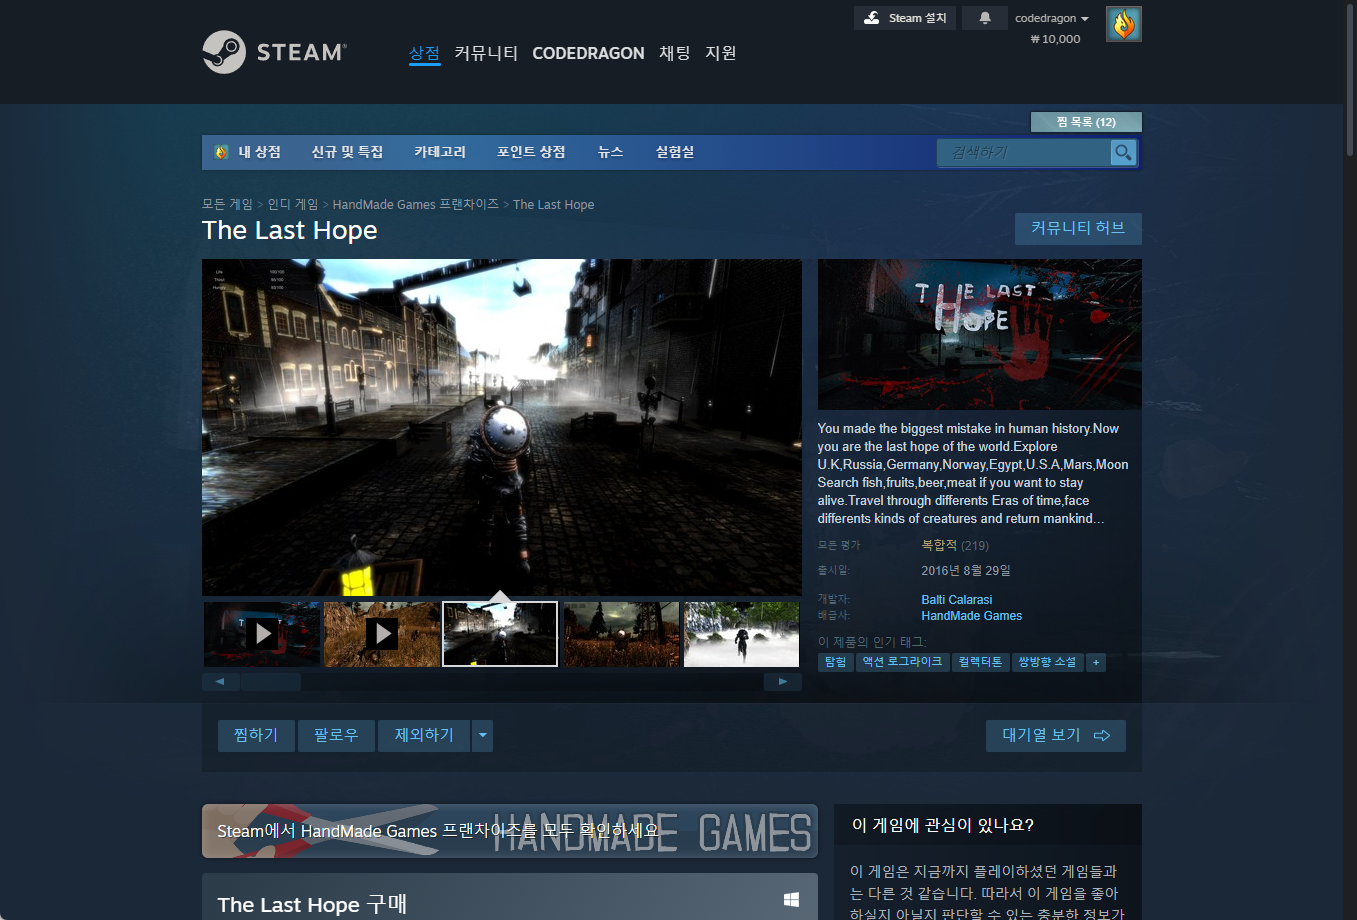Click the 팔로우 button
The image size is (1357, 920).
pyautogui.click(x=336, y=736)
